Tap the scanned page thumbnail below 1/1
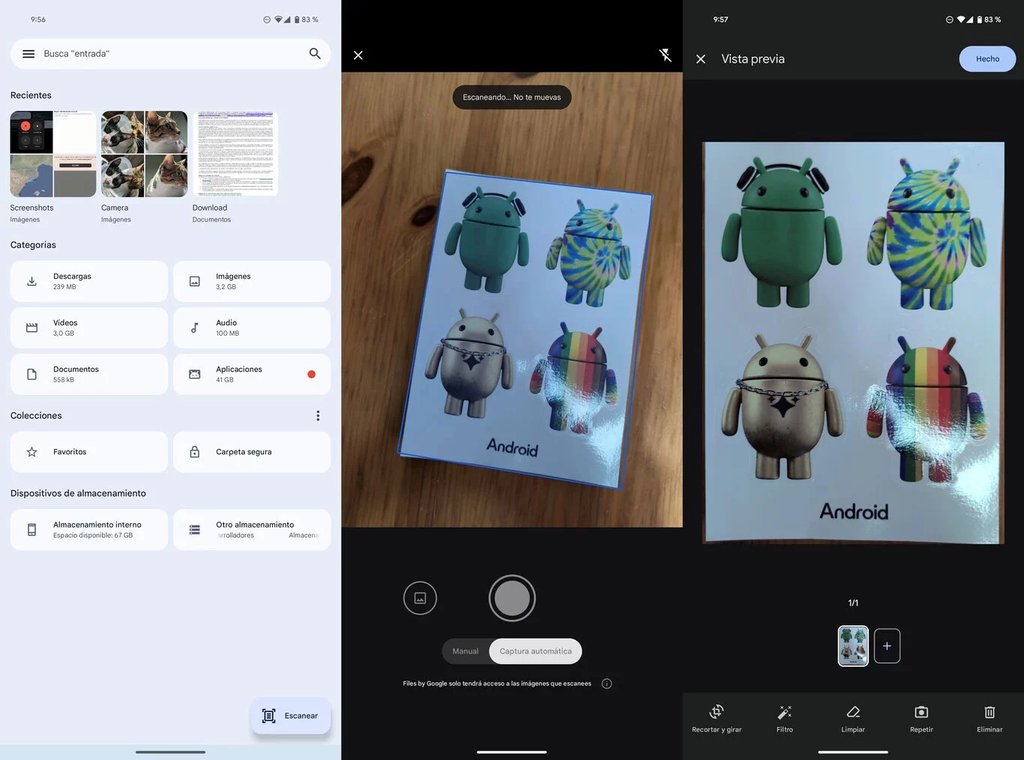 coord(853,645)
